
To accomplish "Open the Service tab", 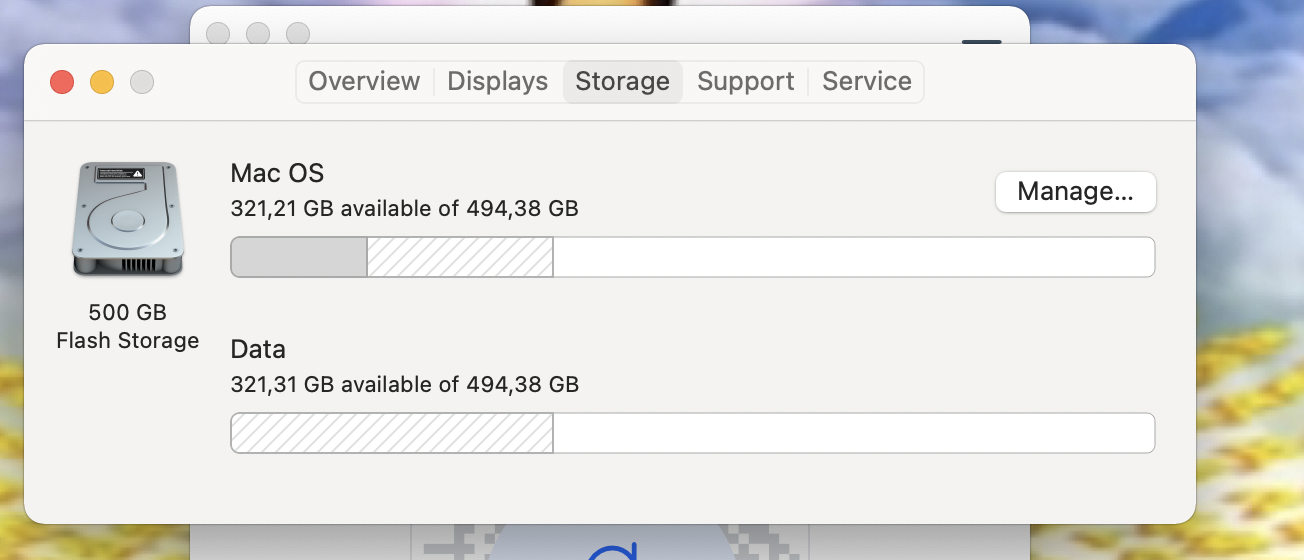I will (867, 82).
